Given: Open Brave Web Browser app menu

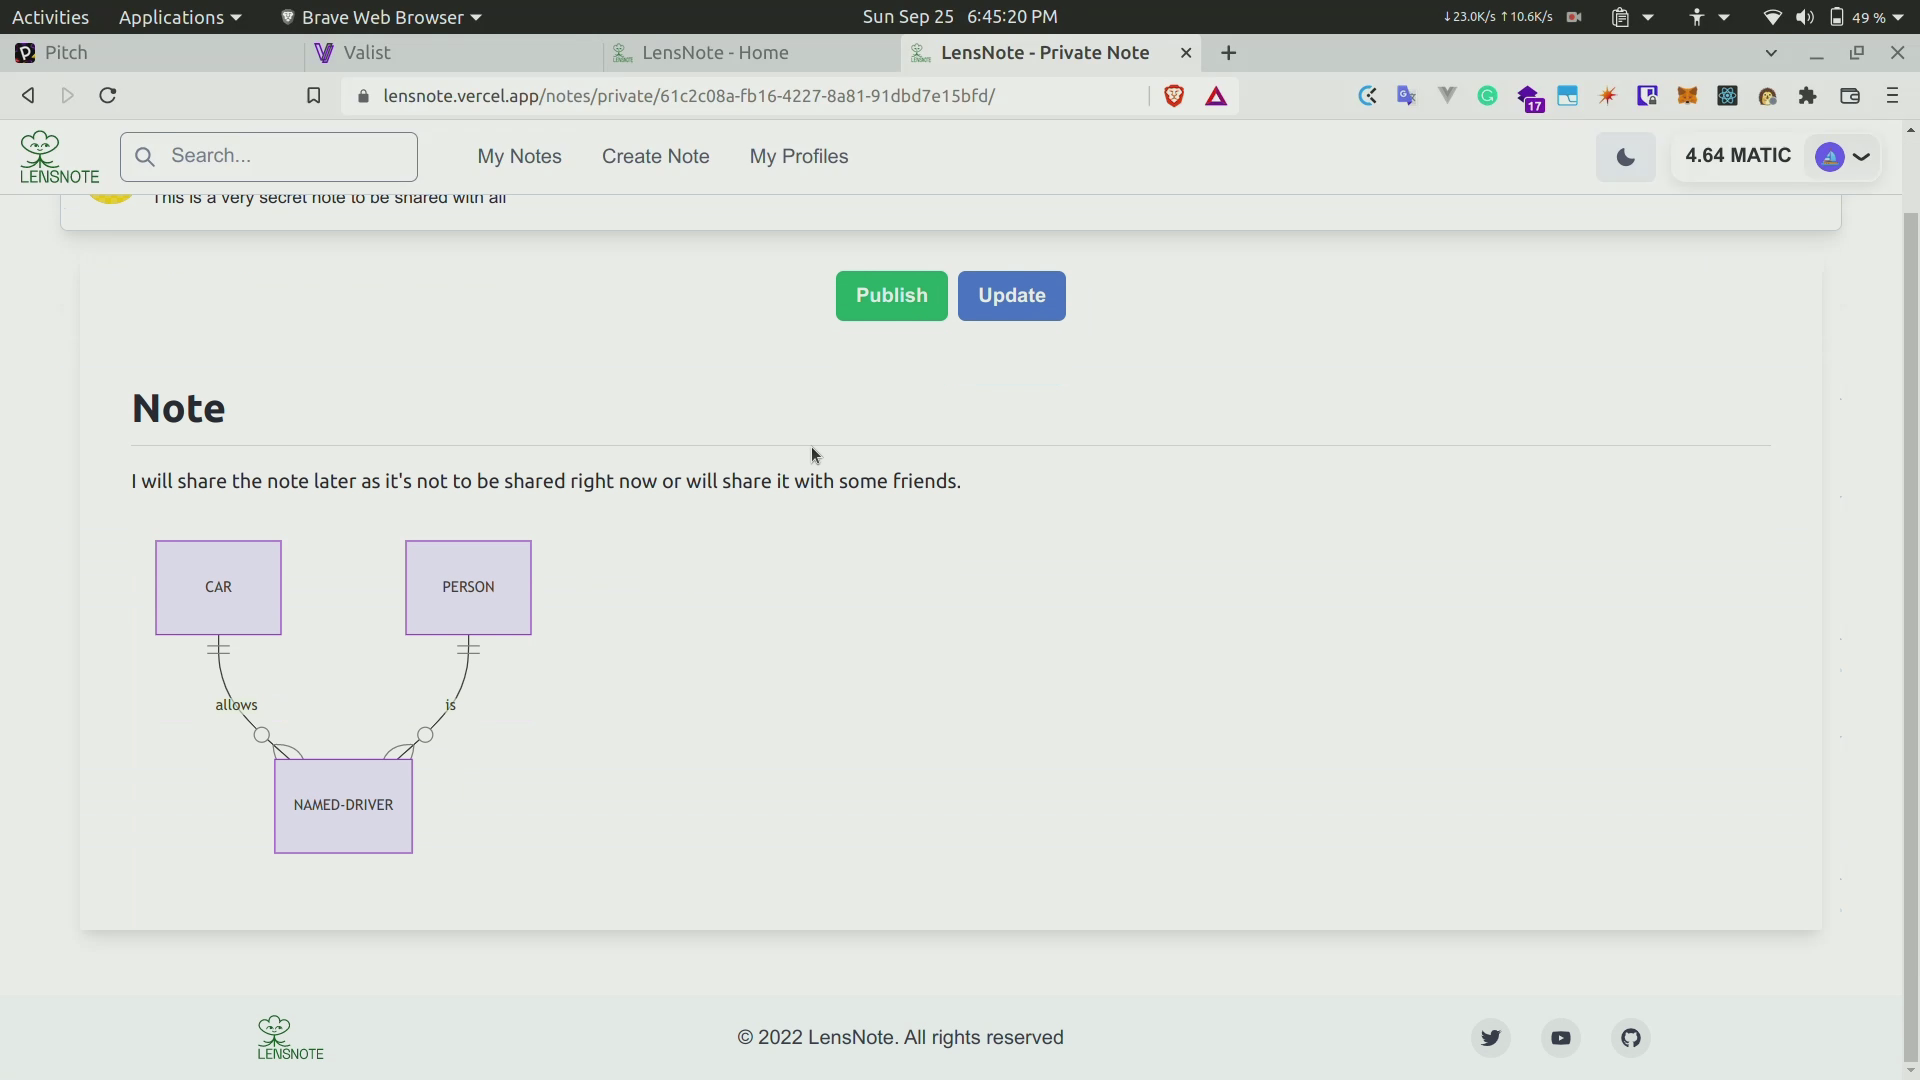Looking at the screenshot, I should coord(380,17).
